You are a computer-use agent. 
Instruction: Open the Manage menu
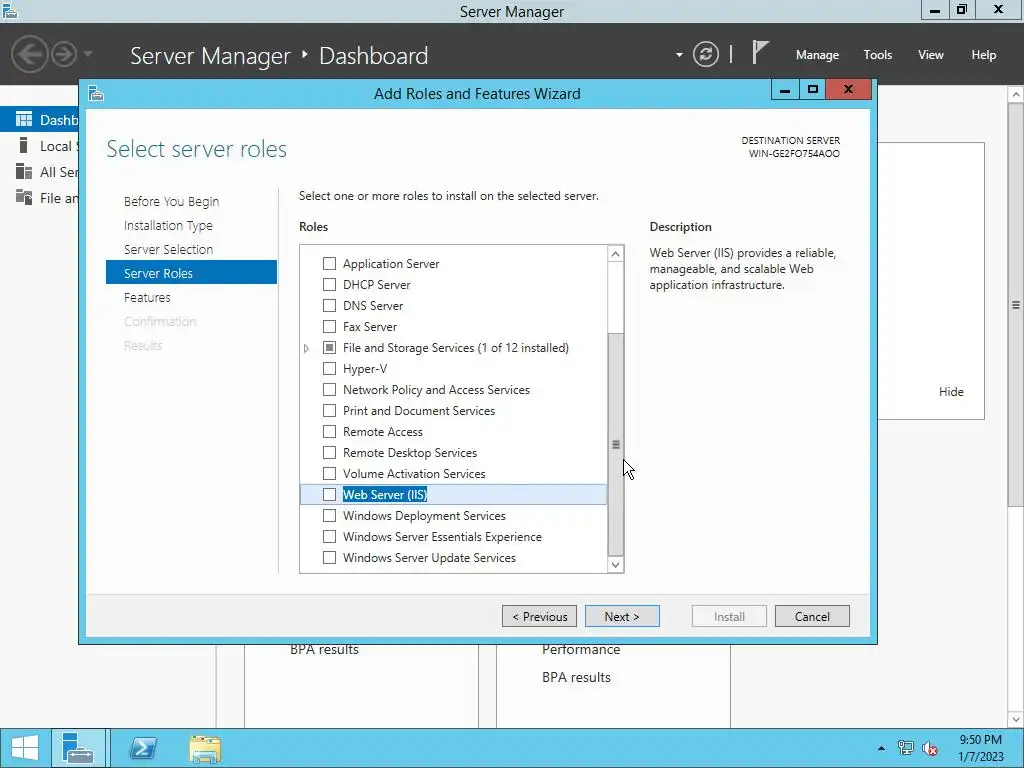(817, 55)
